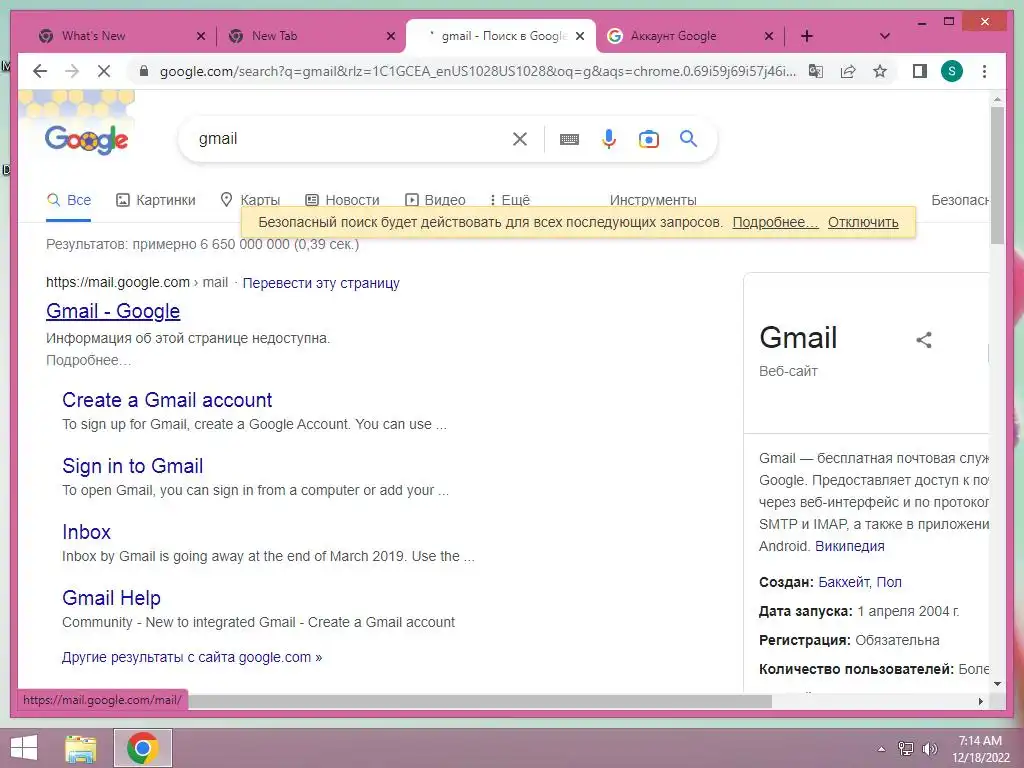Click the address bar URL
The image size is (1024, 768).
(477, 71)
